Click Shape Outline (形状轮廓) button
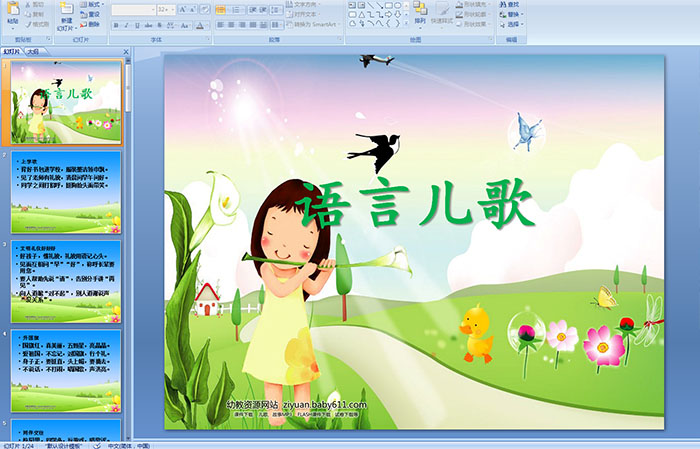 [x=473, y=14]
